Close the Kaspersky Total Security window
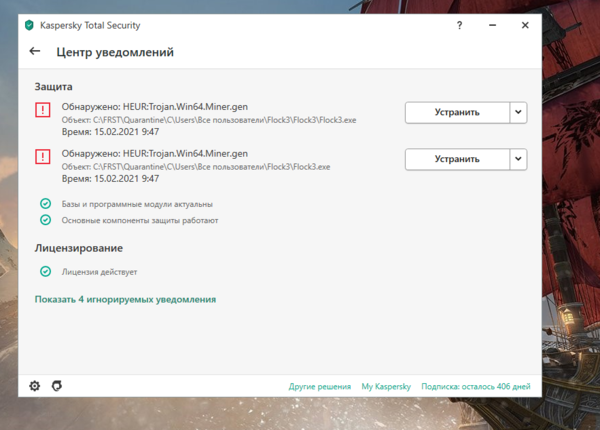This screenshot has width=600, height=430. pos(525,25)
